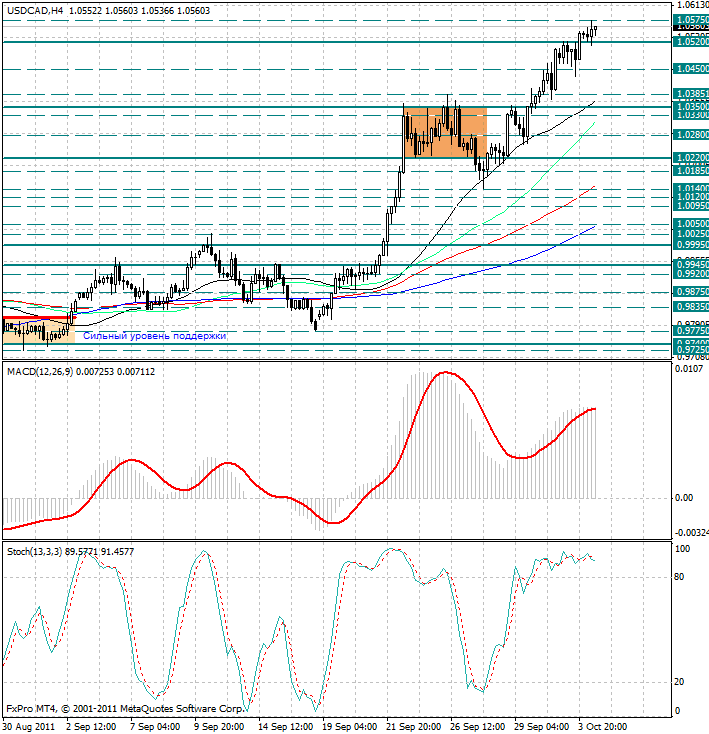Screen dimensions: 709x734
Task: Click the 21 Sep 20:00 time label
Action: click(413, 727)
